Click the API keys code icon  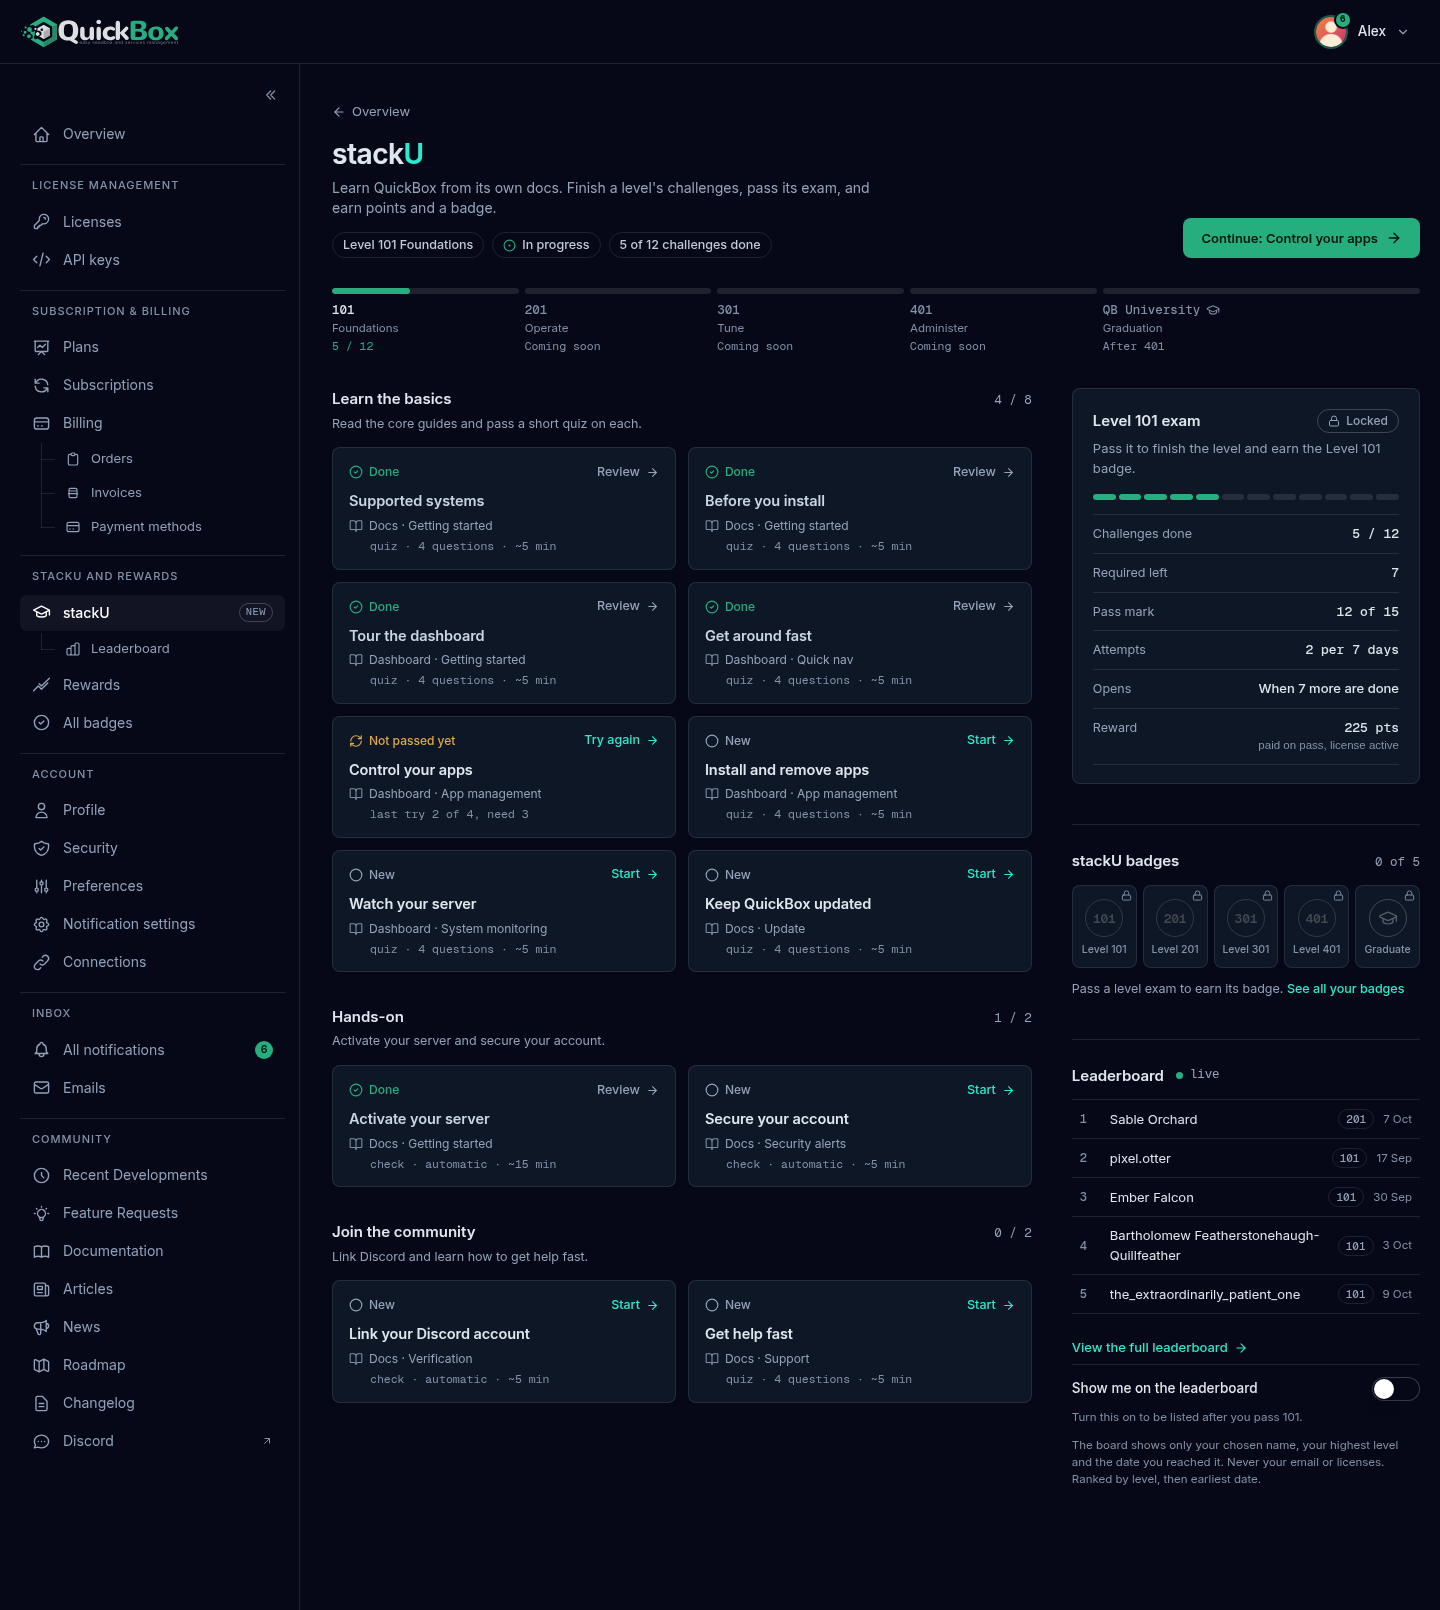point(42,260)
